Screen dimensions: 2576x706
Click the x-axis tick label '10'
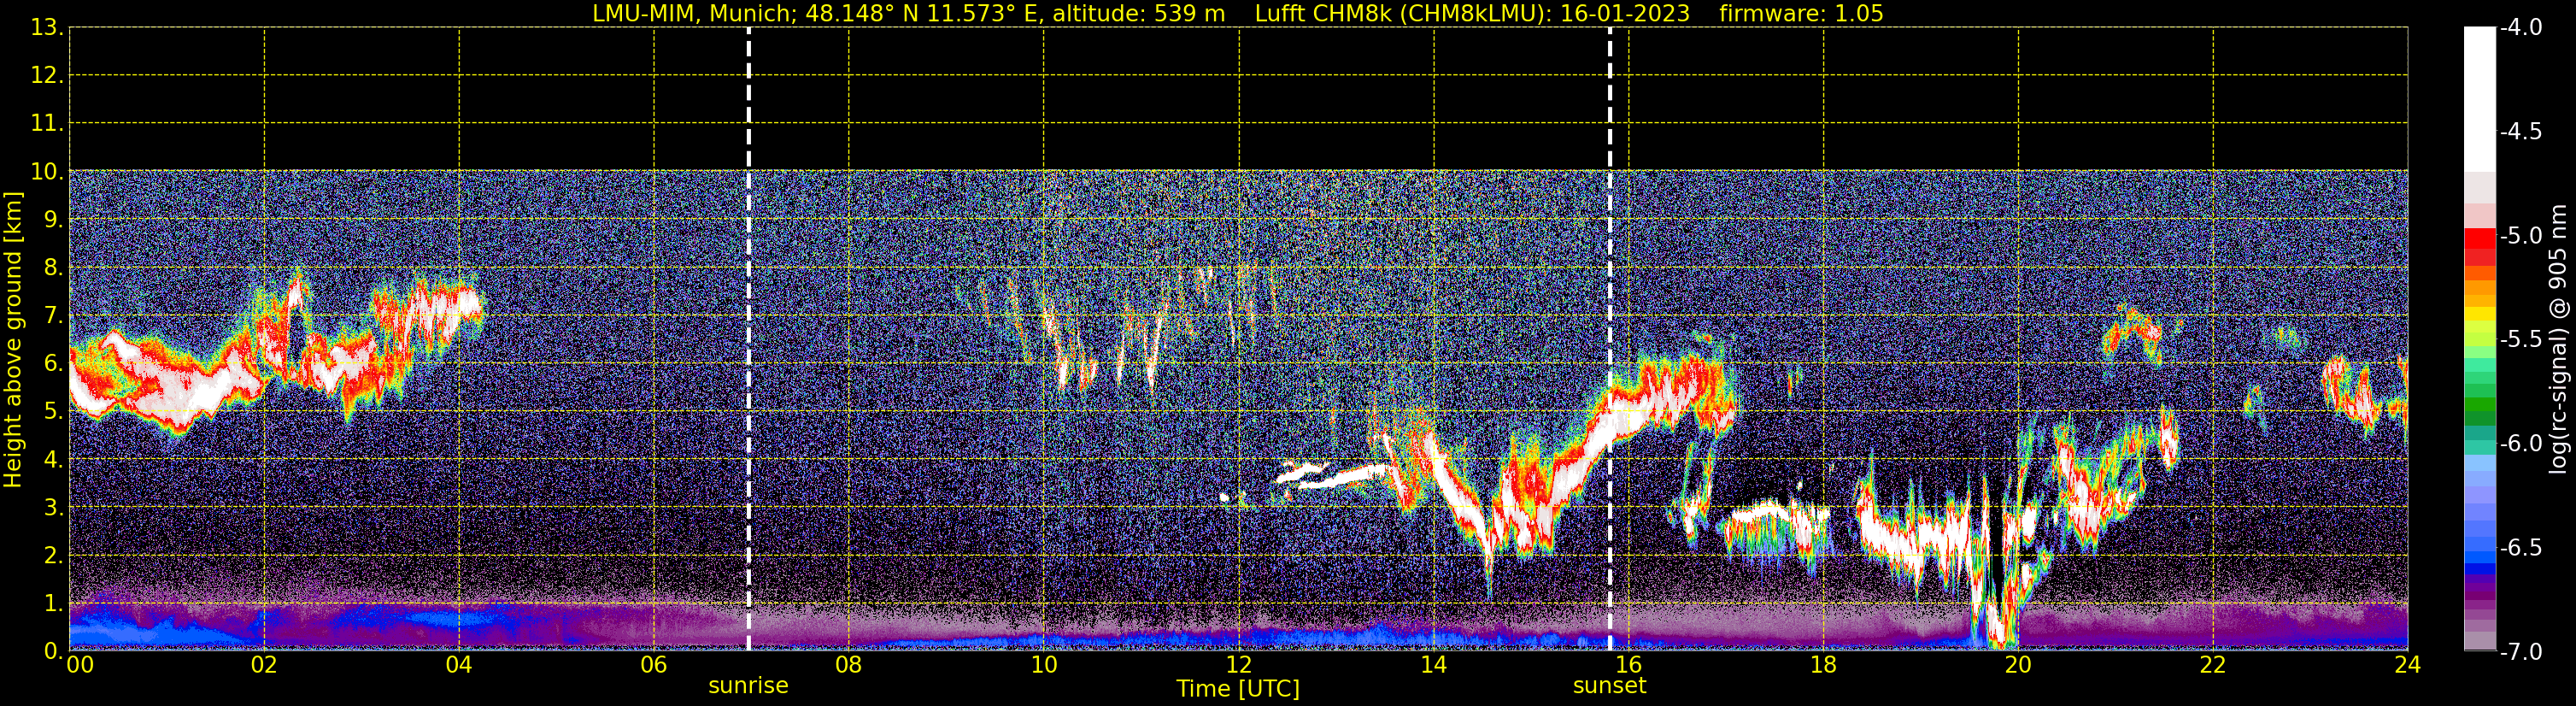[x=1043, y=665]
